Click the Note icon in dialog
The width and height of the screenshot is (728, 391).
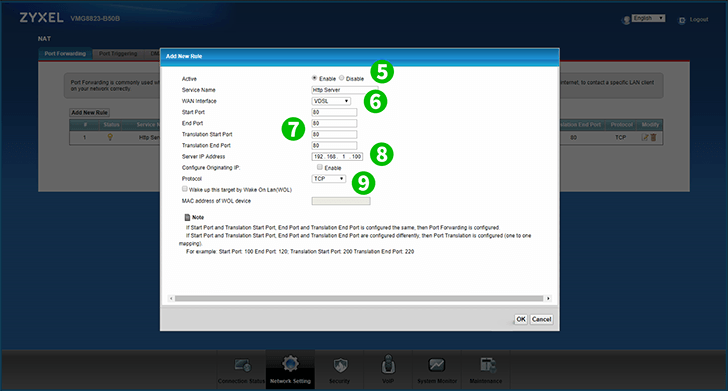tap(187, 217)
